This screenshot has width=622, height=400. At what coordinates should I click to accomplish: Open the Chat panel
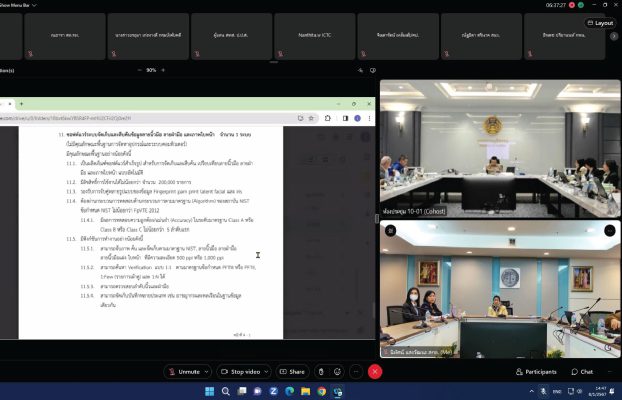click(x=583, y=371)
